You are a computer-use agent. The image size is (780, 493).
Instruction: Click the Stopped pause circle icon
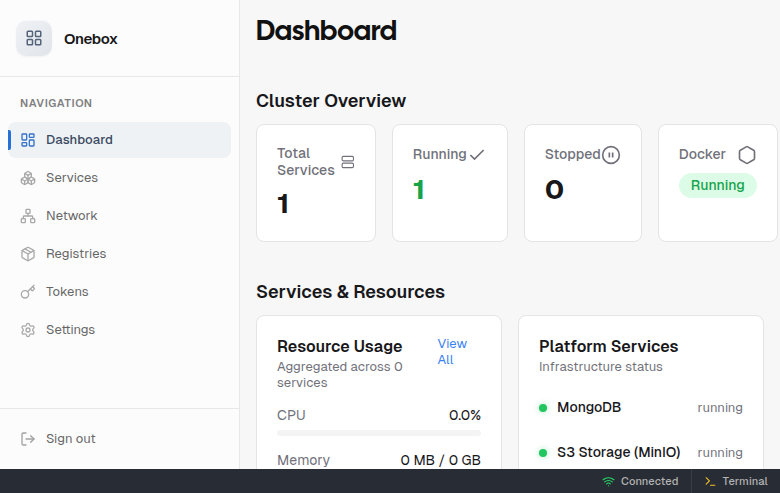click(x=611, y=155)
